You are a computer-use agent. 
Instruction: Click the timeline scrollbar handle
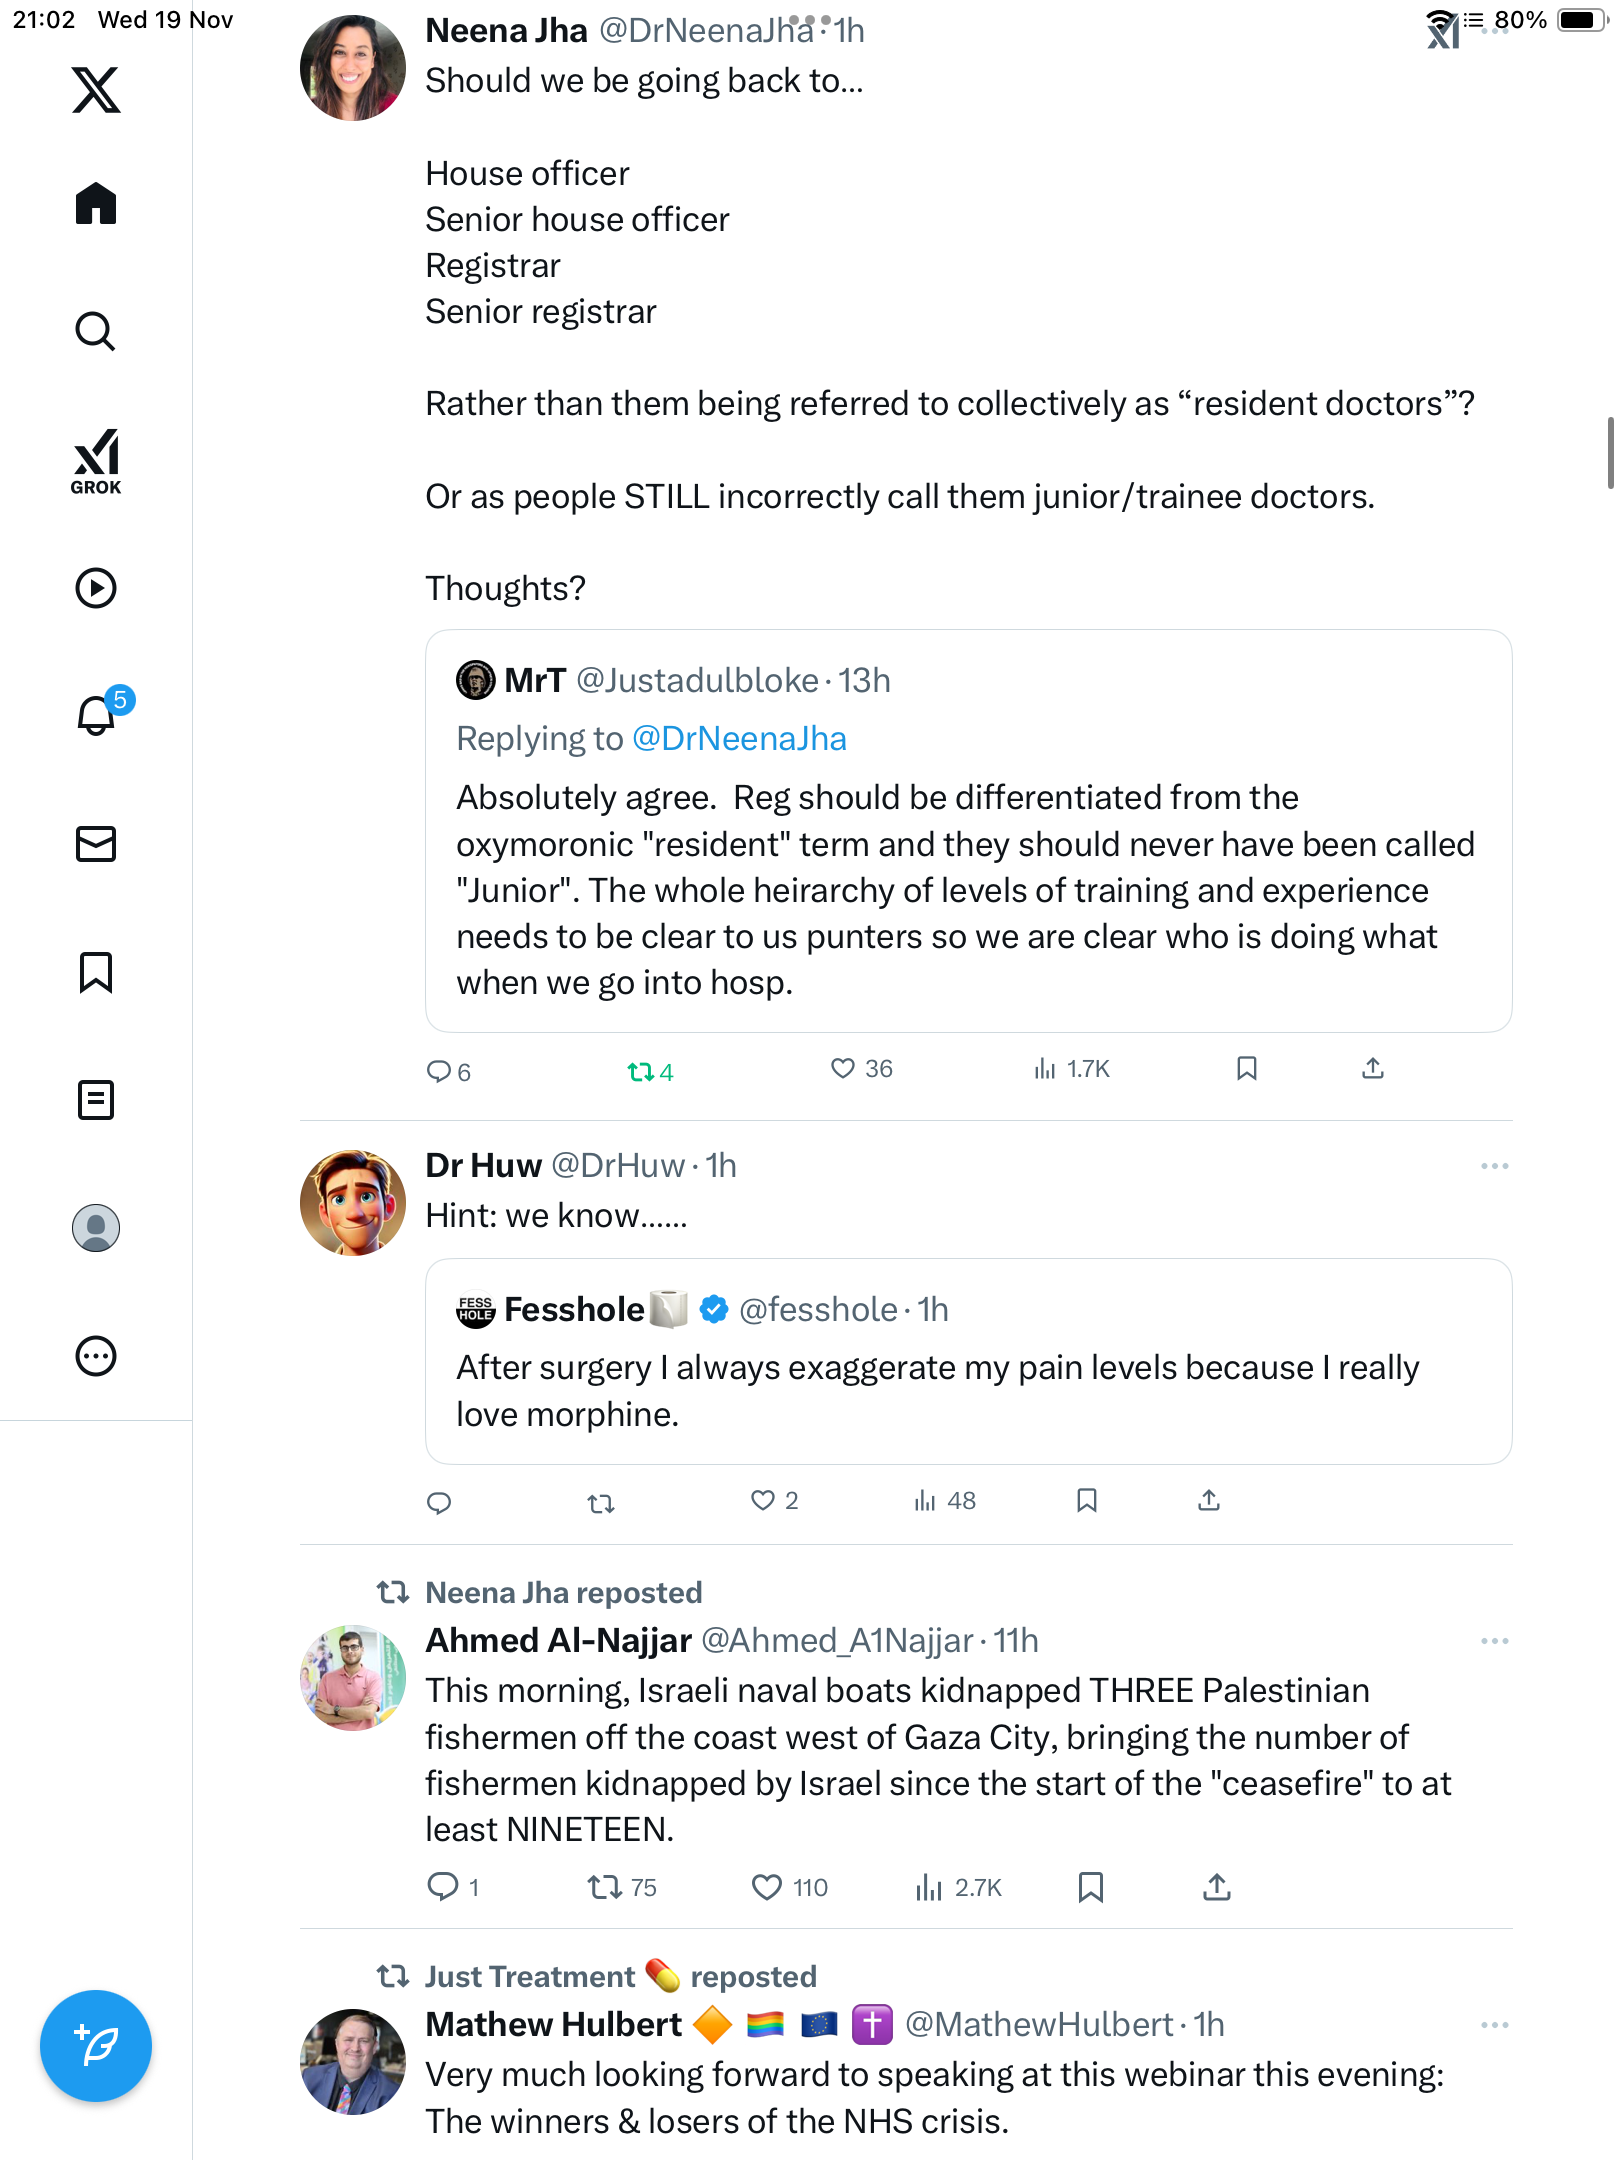pos(1609,452)
